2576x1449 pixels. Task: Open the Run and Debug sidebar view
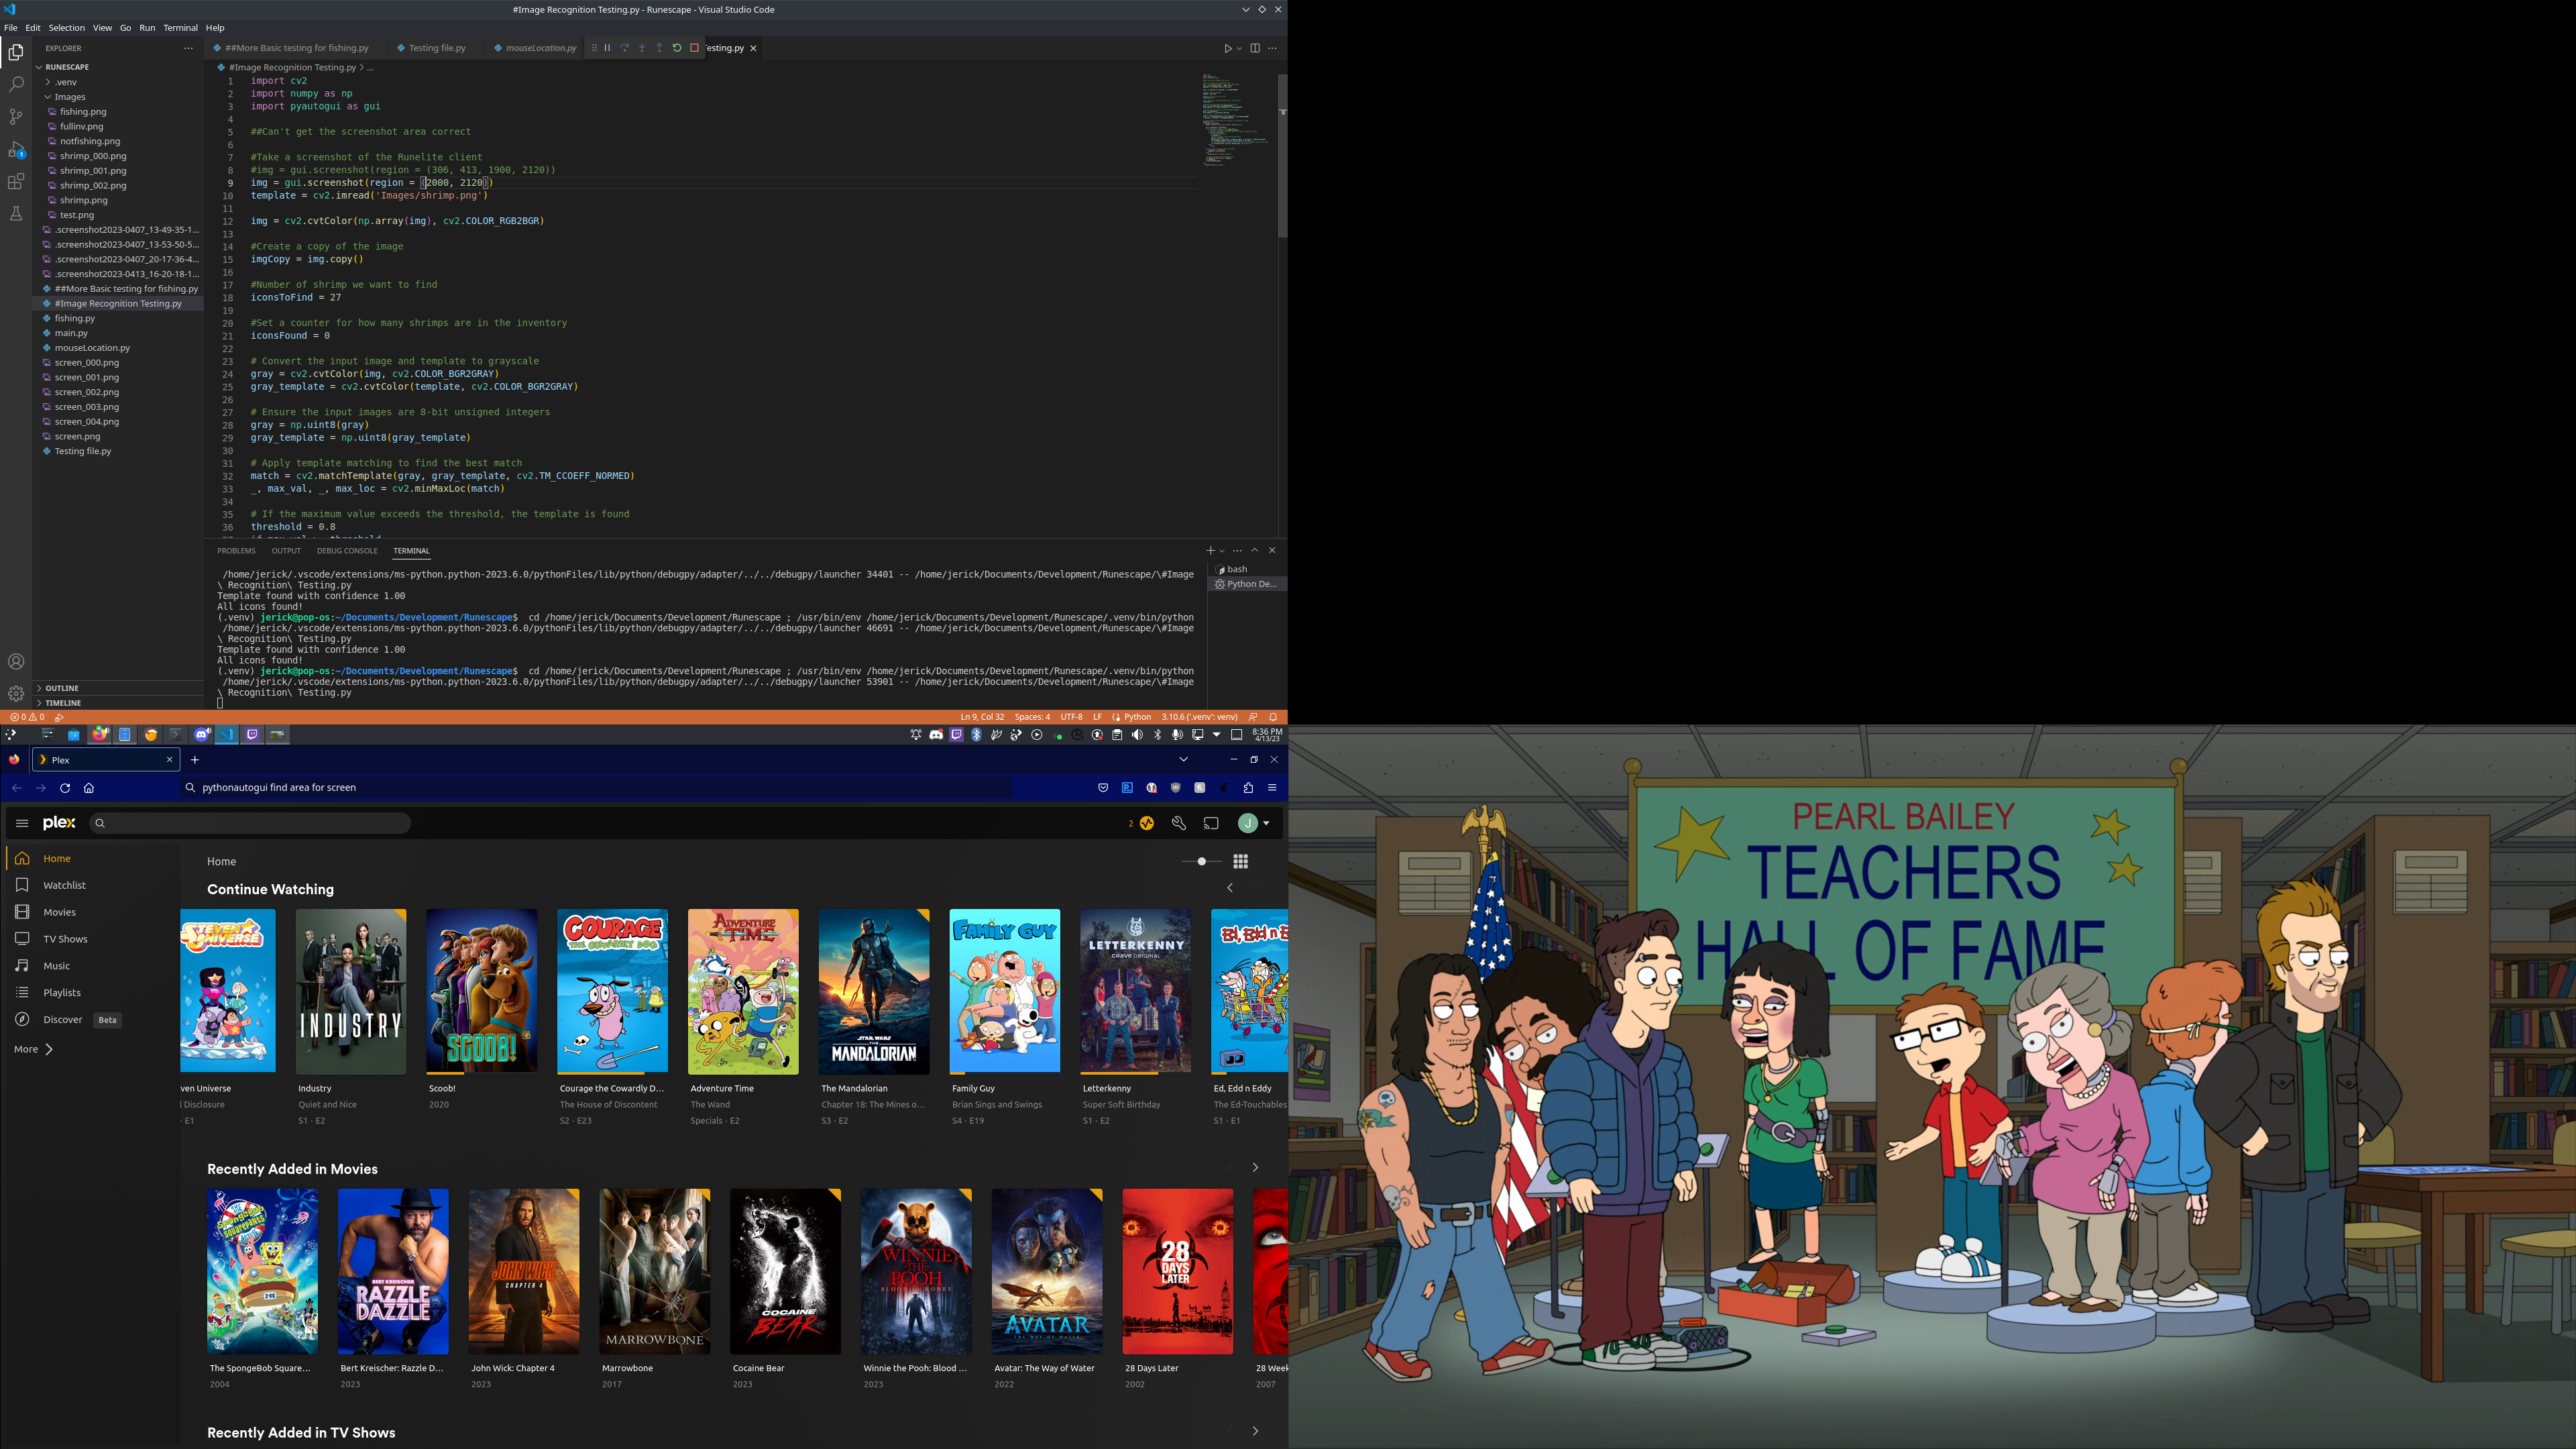point(16,150)
